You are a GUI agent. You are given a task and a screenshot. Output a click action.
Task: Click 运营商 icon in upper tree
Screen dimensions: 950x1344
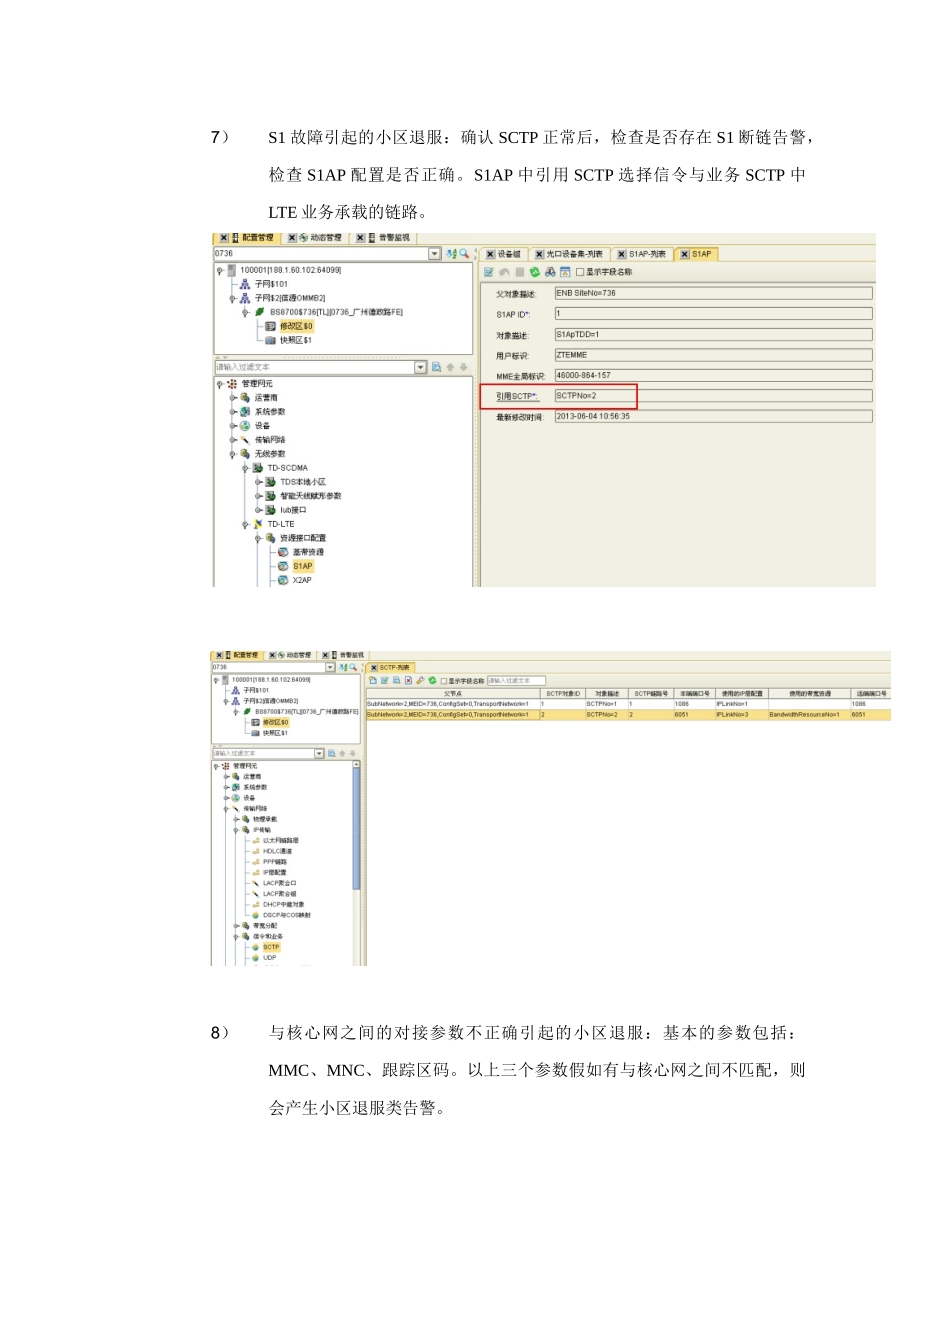[245, 398]
